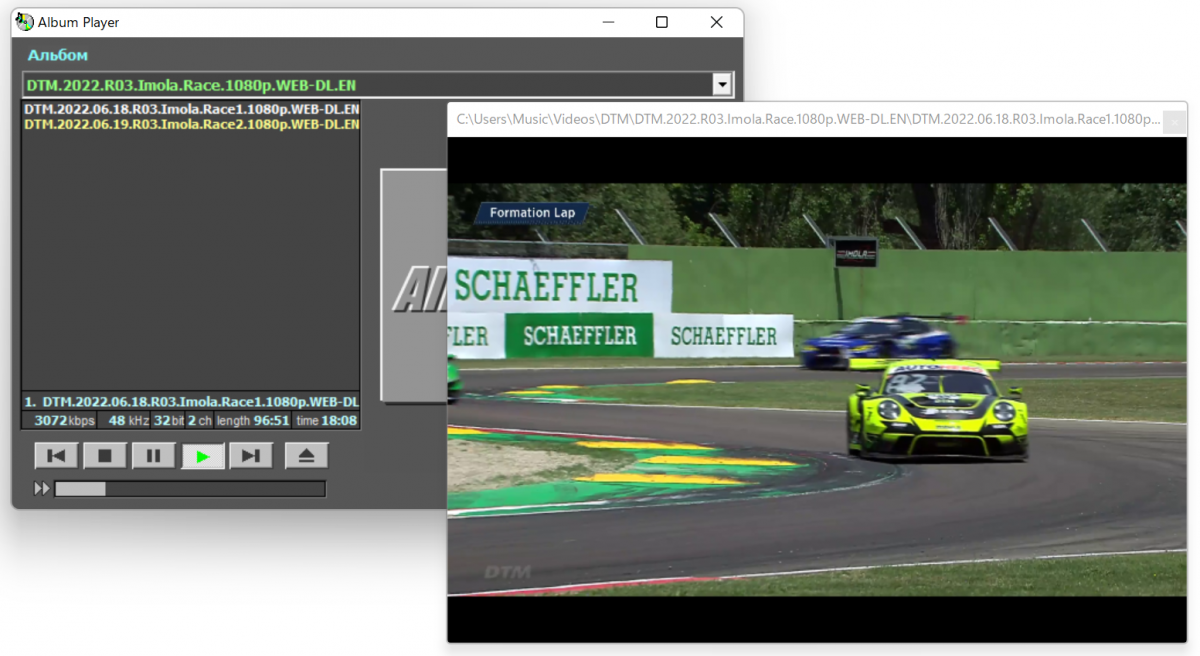Click the Album Player title bar icon
Screen dimensions: 1200x656
pos(24,22)
